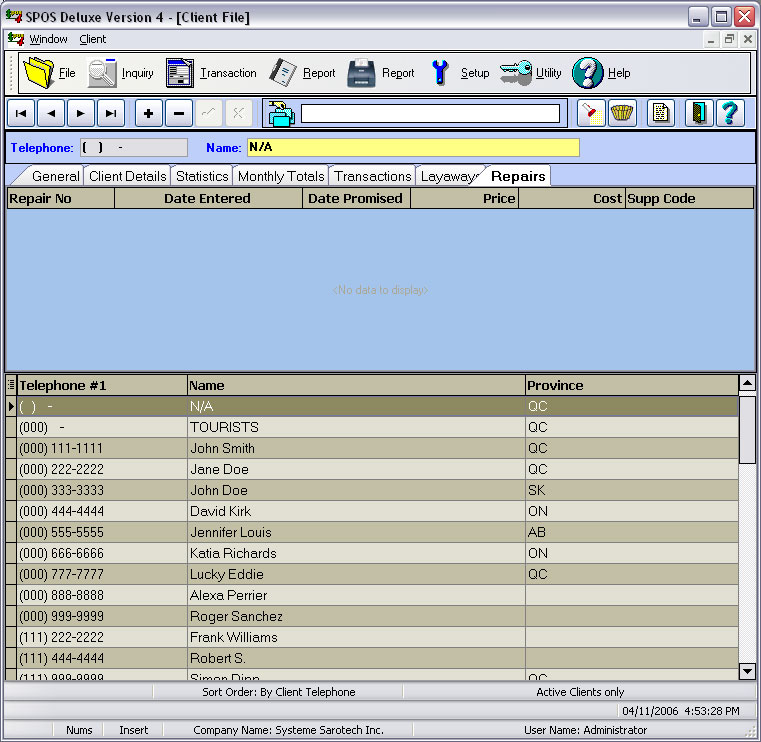The width and height of the screenshot is (761, 742).
Task: Switch to the Client Details tab
Action: point(127,176)
